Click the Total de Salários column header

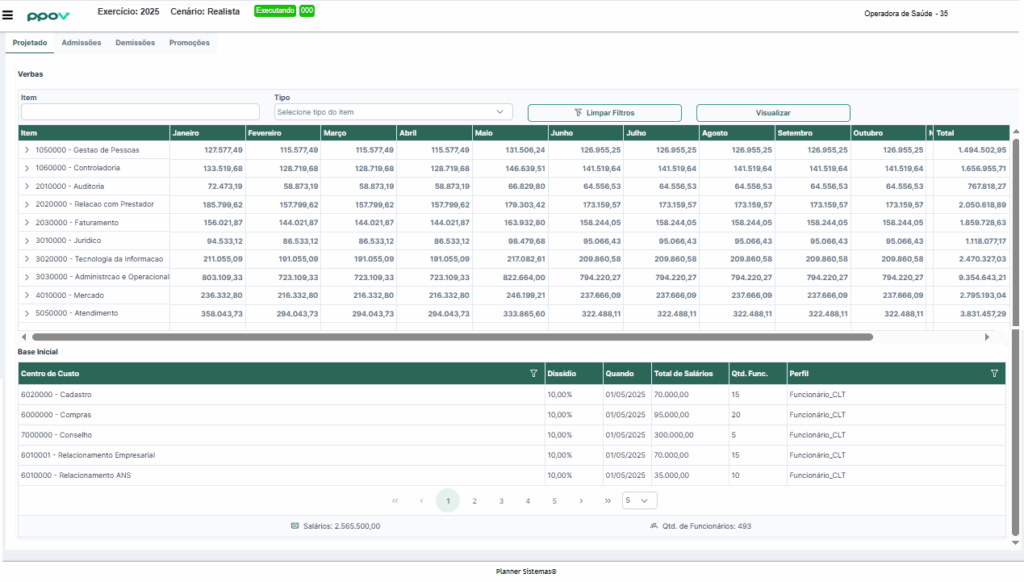690,374
